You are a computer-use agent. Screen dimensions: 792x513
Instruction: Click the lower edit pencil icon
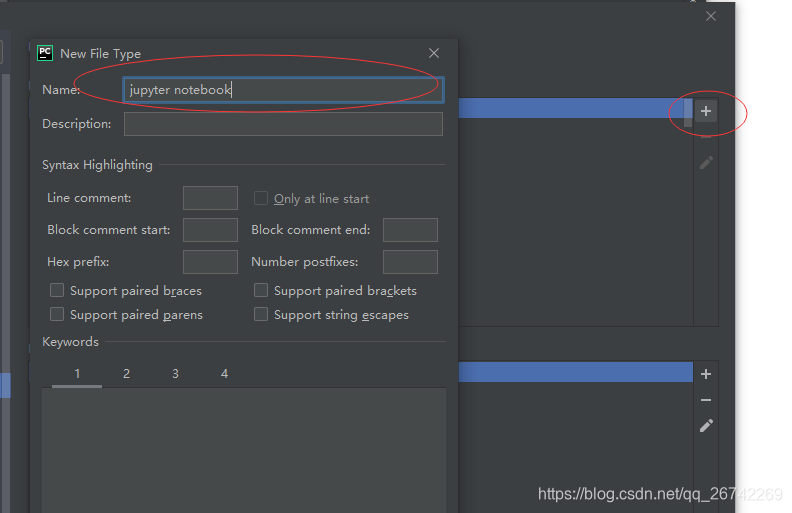pyautogui.click(x=706, y=426)
